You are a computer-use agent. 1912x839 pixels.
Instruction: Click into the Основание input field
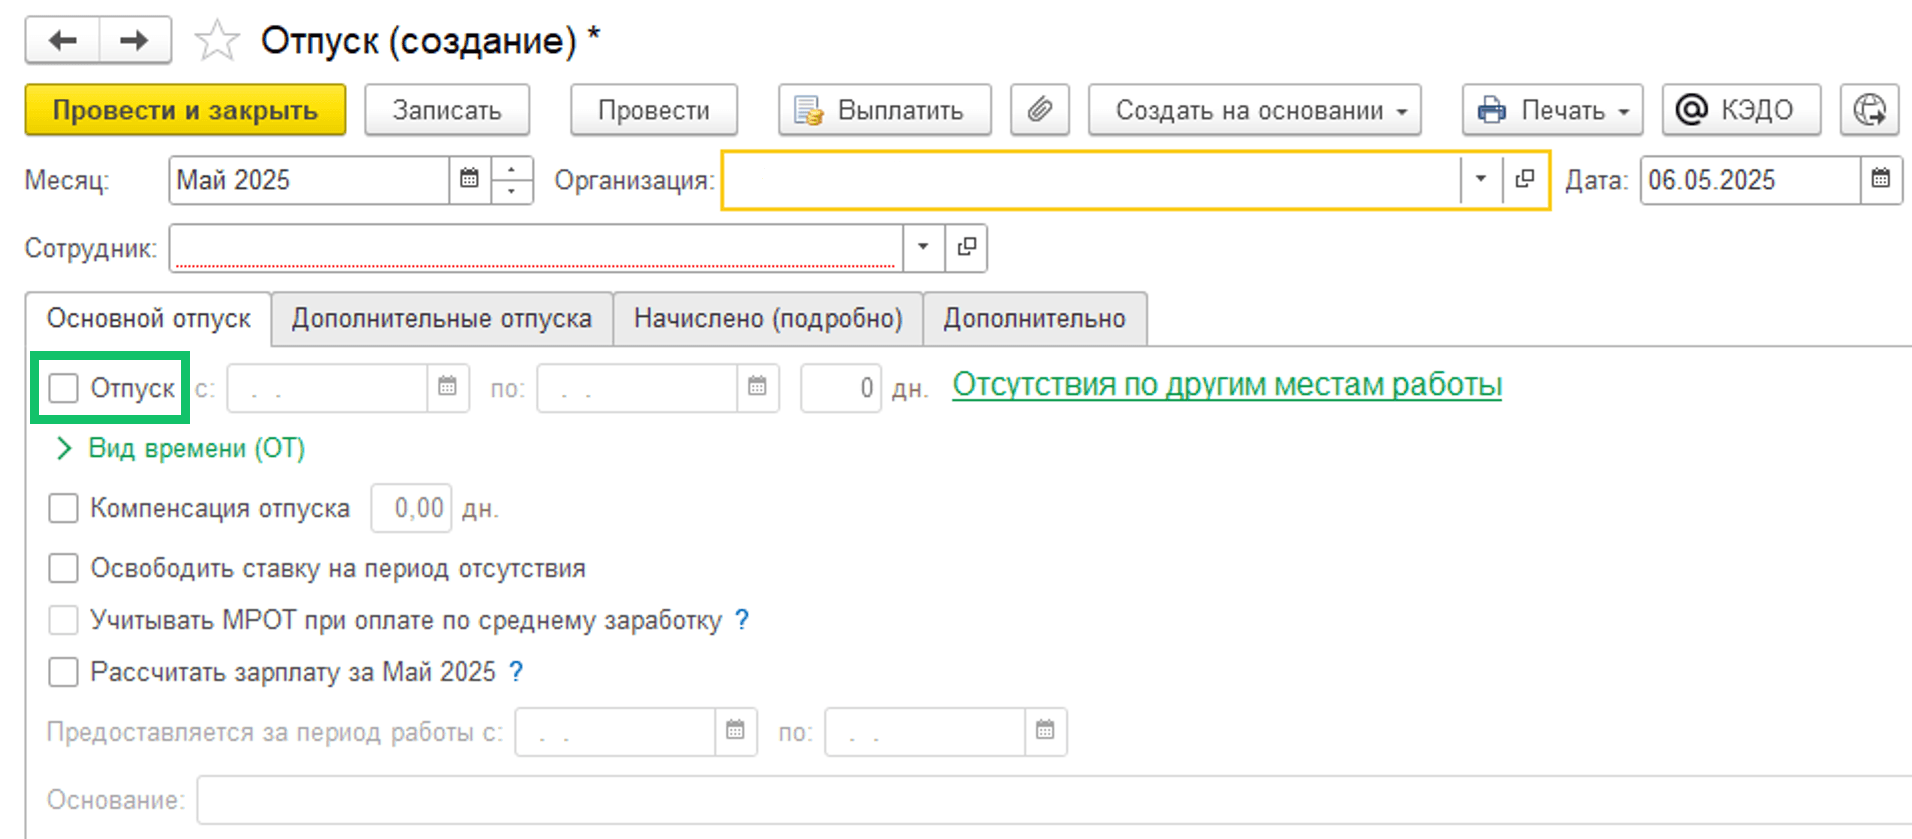[x=1054, y=800]
